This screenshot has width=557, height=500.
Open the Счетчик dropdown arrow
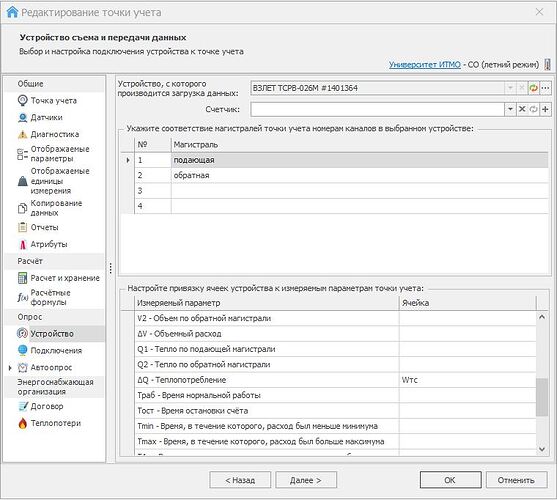[x=510, y=109]
